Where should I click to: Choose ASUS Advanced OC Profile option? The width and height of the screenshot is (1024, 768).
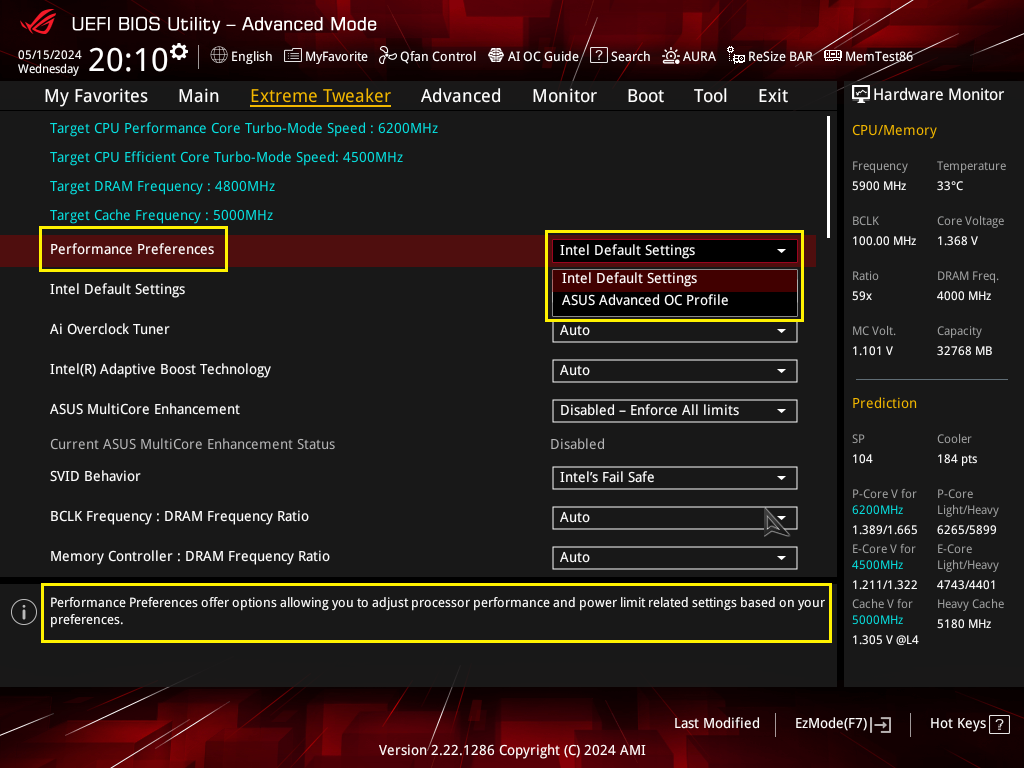point(645,301)
